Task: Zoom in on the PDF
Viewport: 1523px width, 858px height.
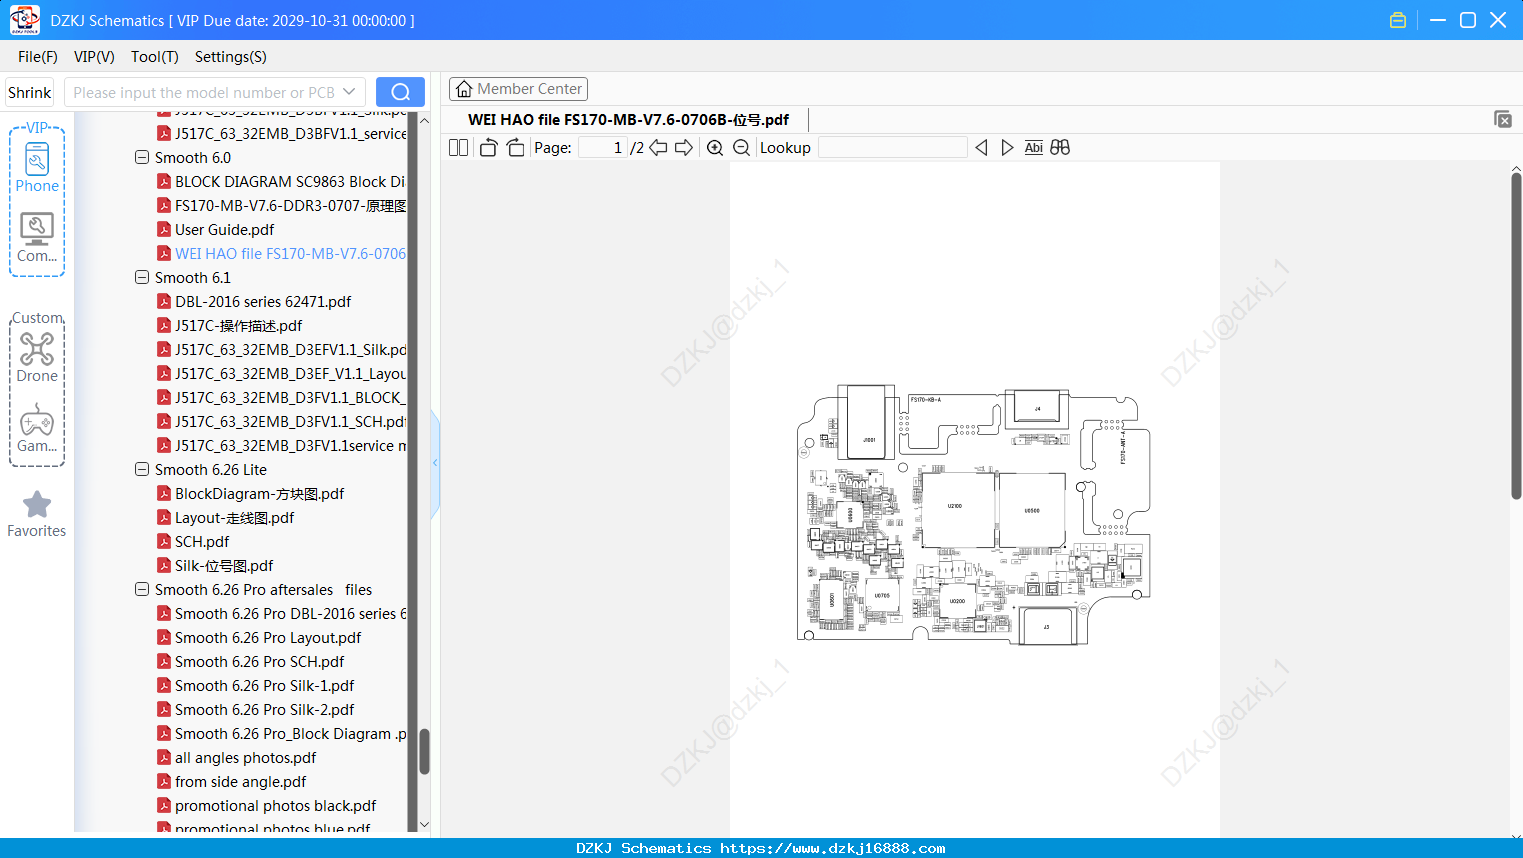Action: [715, 148]
